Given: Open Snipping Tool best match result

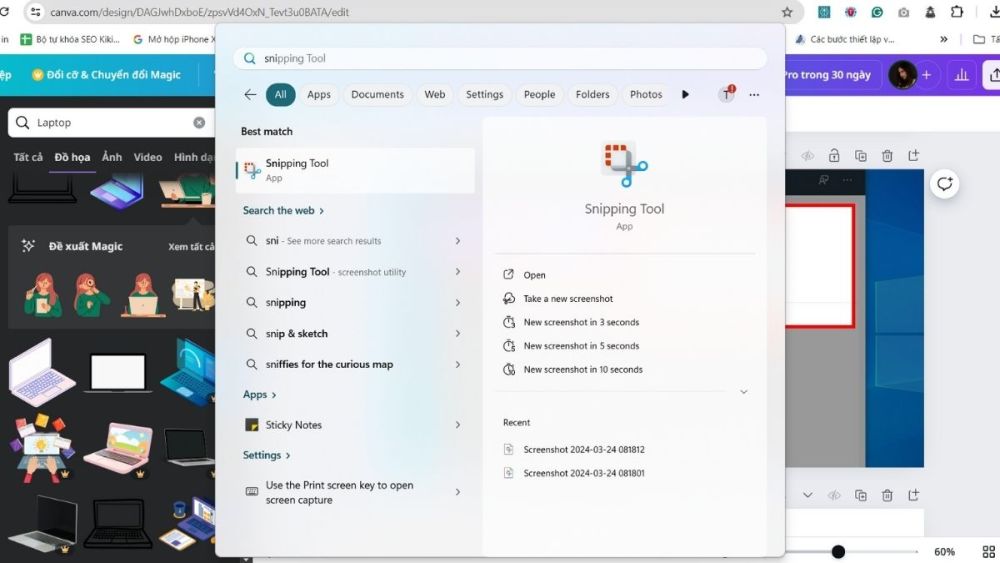Looking at the screenshot, I should click(355, 170).
